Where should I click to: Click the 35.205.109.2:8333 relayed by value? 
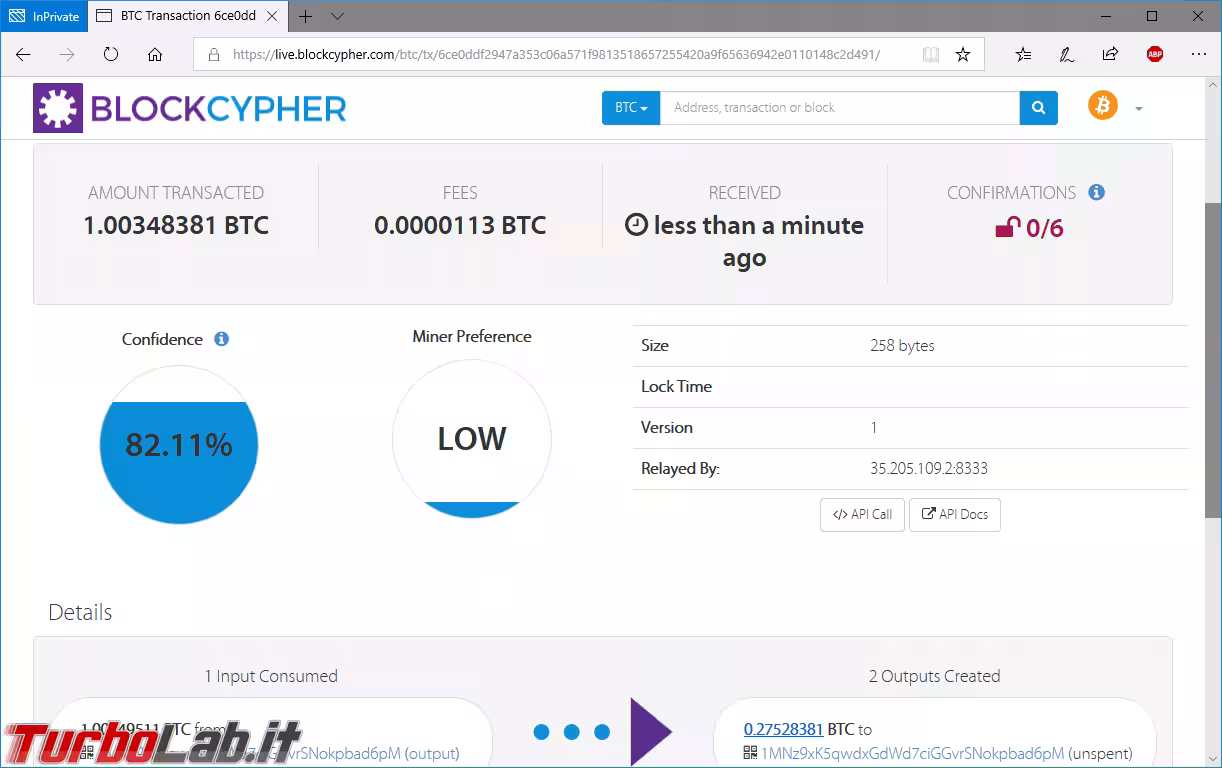[x=929, y=468]
